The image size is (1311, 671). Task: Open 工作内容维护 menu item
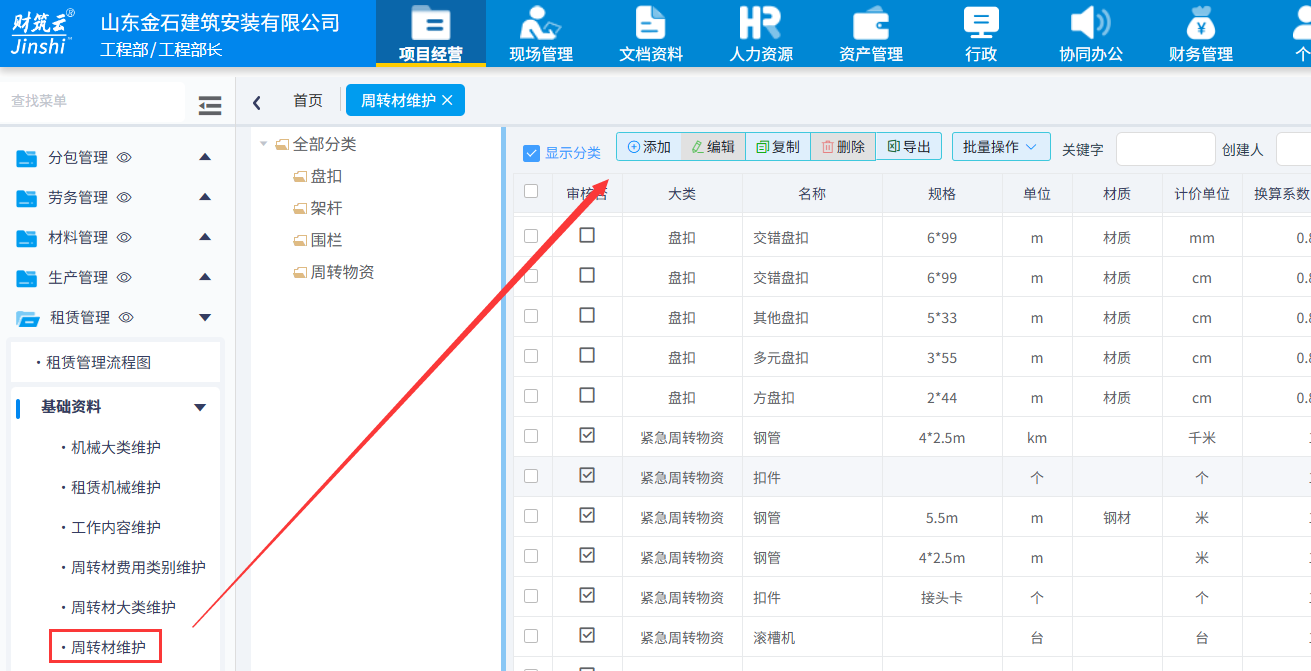click(x=116, y=528)
